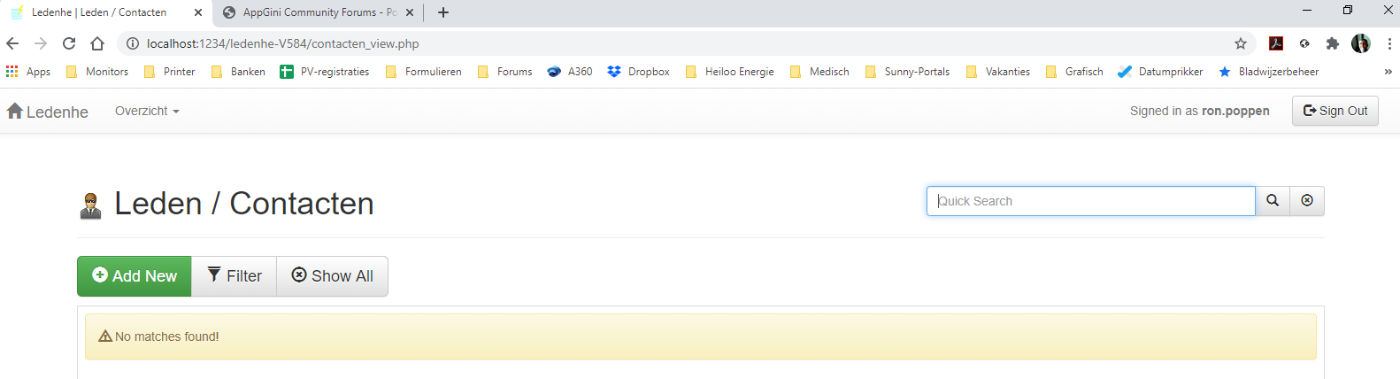Clear the quick search with the X icon
The image size is (1400, 379).
(1307, 201)
